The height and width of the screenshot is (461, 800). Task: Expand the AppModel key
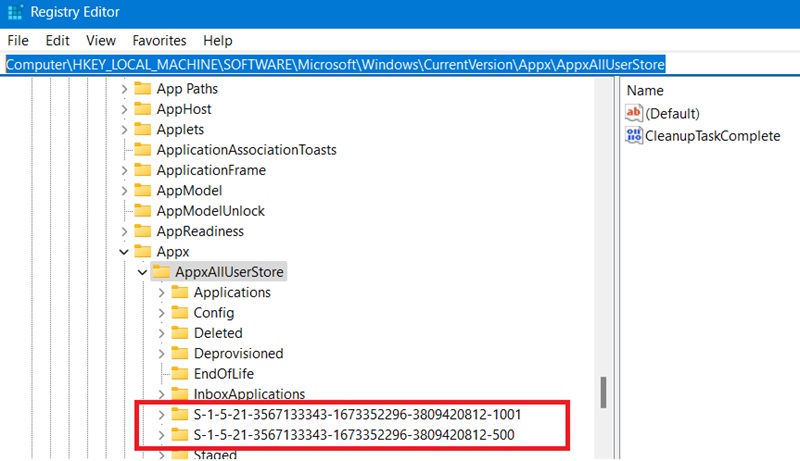(x=124, y=191)
